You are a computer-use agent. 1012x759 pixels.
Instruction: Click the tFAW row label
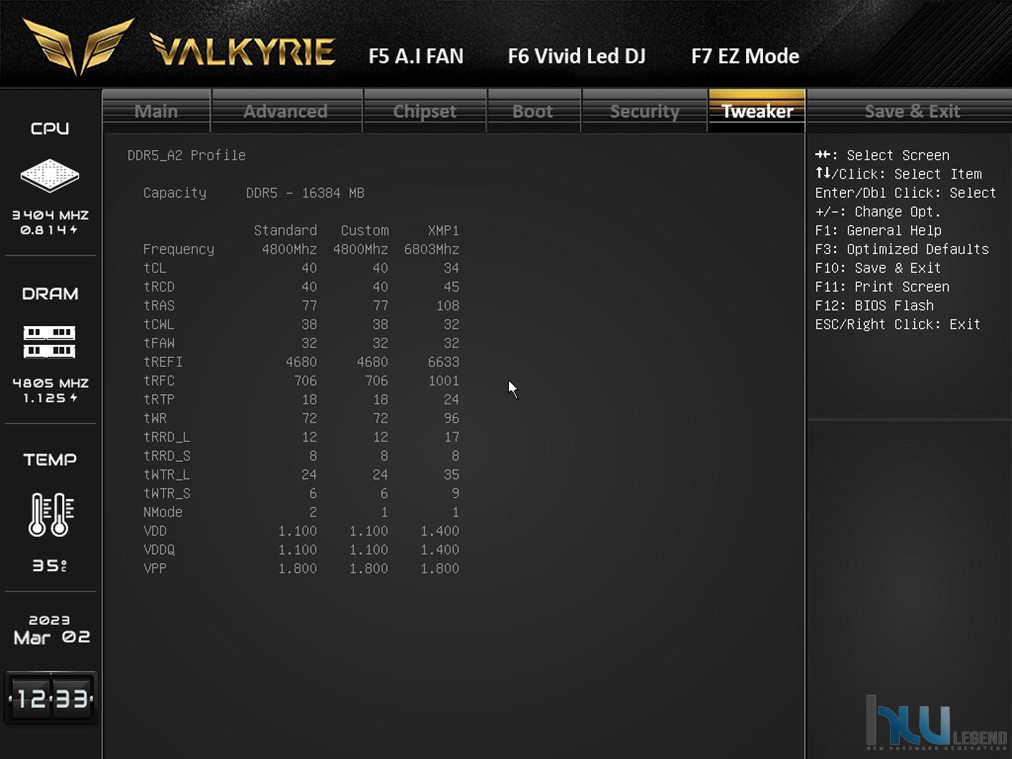[159, 343]
